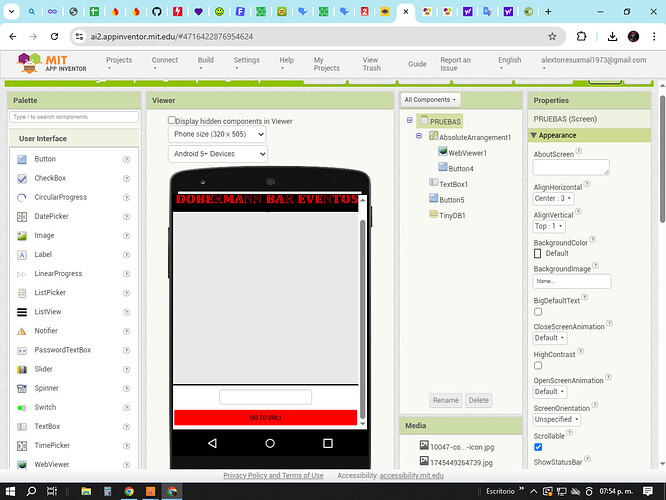Open the browser extensions puzzle icon
Image resolution: width=666 pixels, height=500 pixels.
(x=581, y=37)
